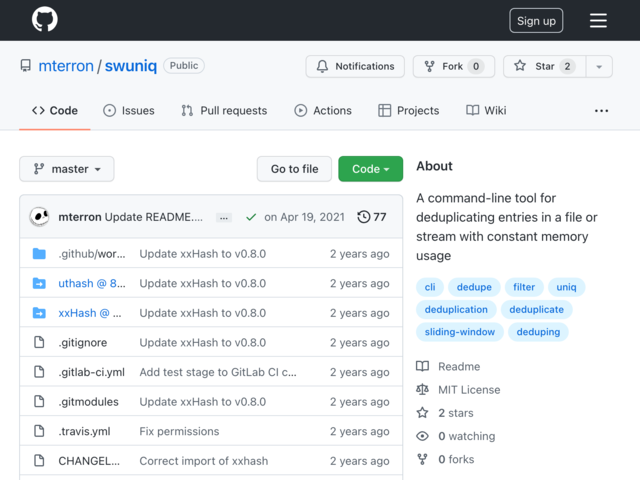Star the swuniq repository
Viewport: 640px width, 480px height.
544,66
